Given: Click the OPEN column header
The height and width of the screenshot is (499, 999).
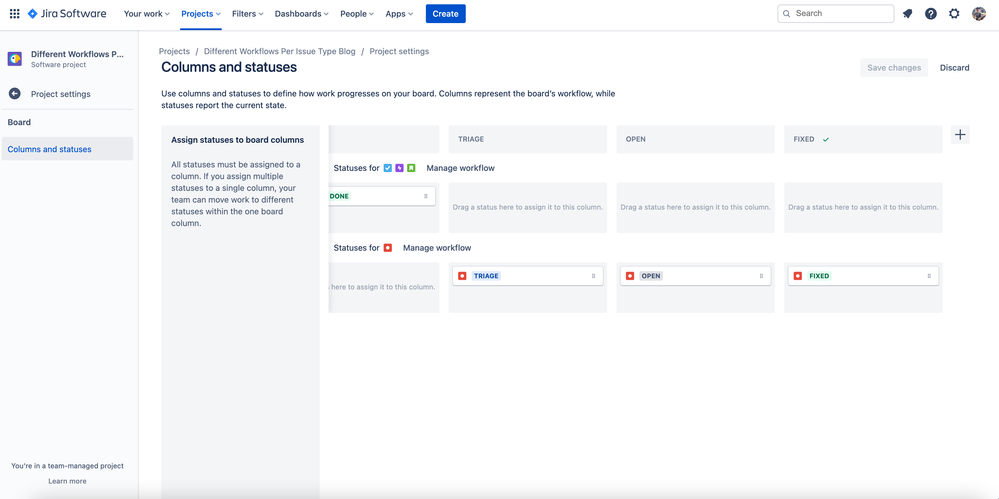Looking at the screenshot, I should tap(695, 139).
